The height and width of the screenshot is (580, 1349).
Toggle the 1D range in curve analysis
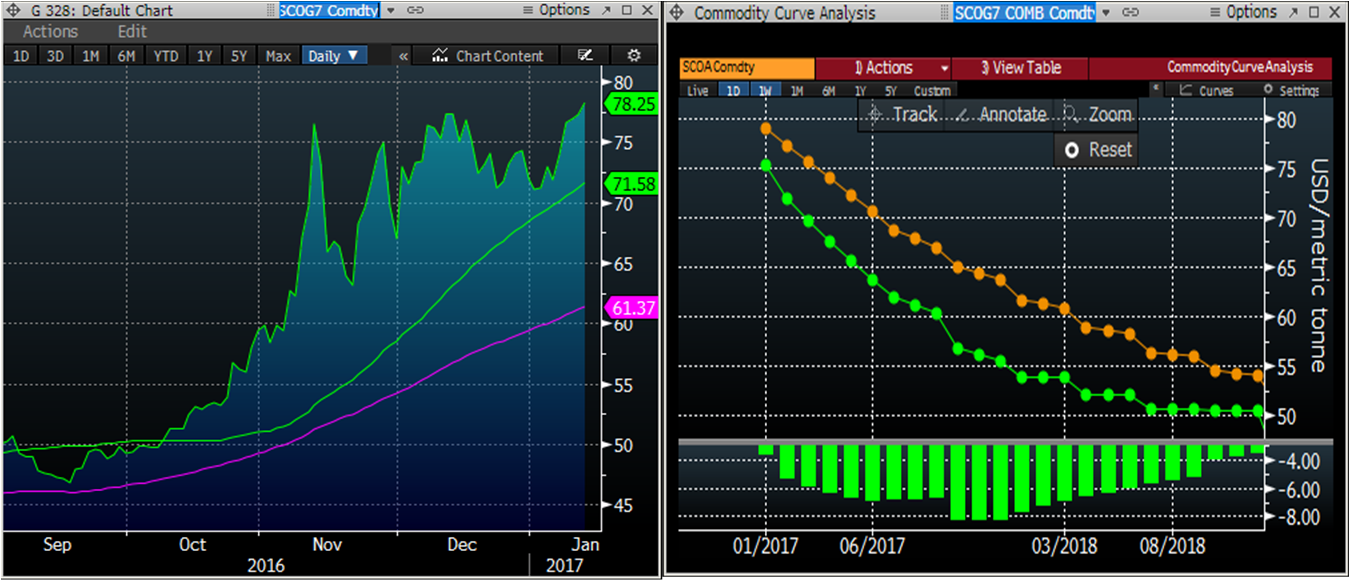tap(732, 91)
